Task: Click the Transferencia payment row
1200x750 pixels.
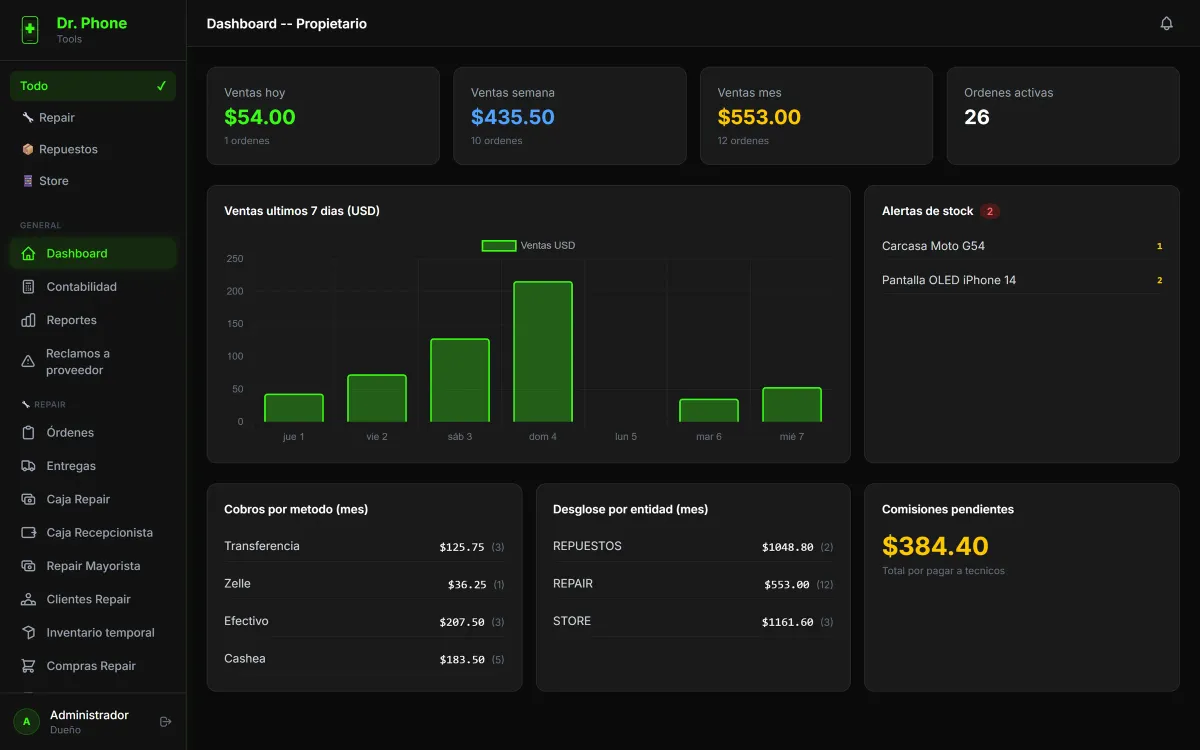Action: pos(364,546)
